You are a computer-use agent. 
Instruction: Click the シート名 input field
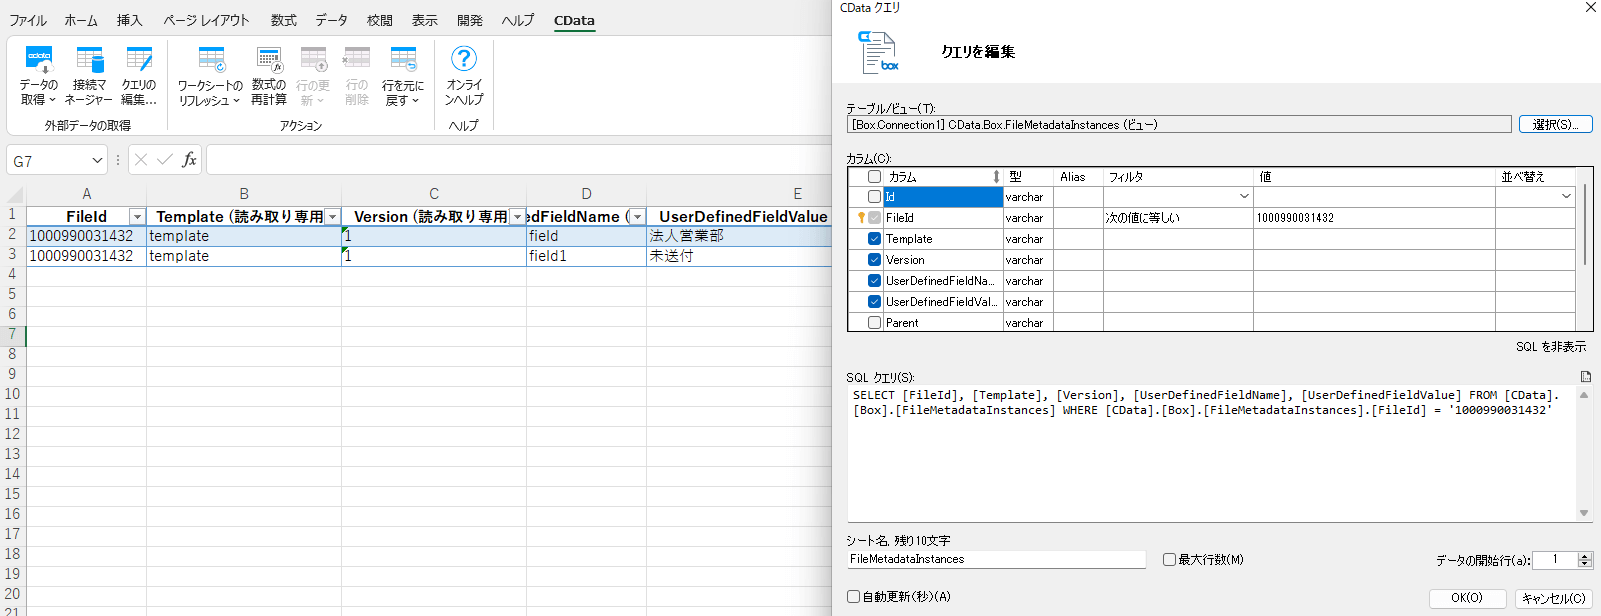[x=995, y=560]
